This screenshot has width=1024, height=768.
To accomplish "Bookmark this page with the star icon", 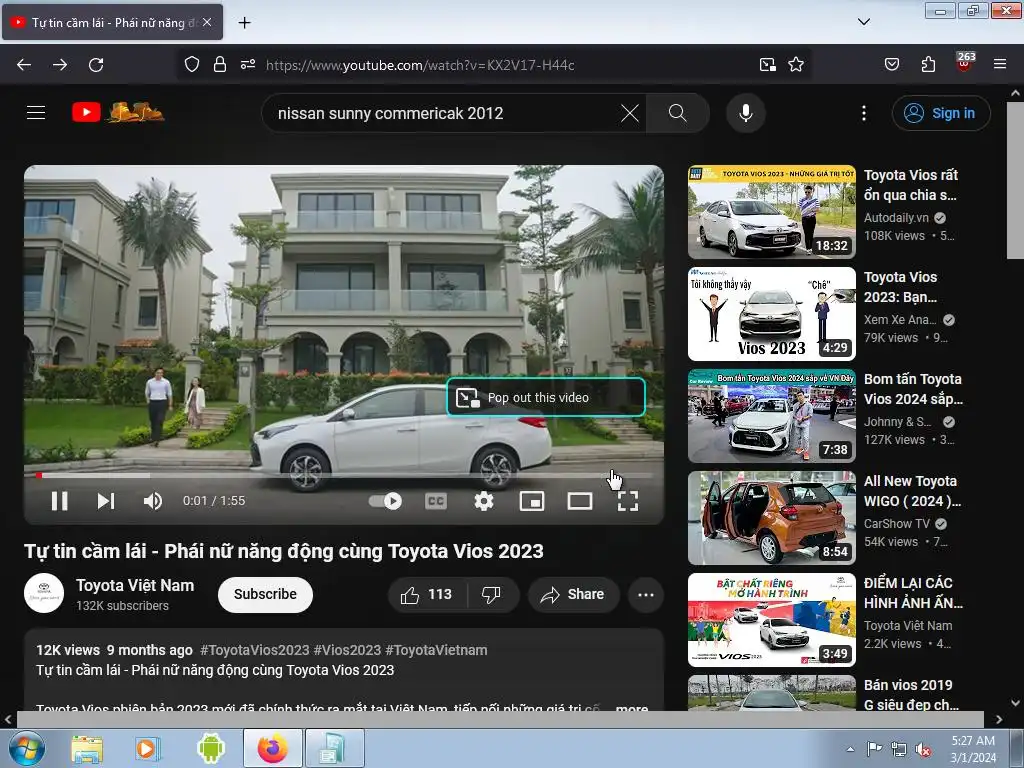I will 796,65.
